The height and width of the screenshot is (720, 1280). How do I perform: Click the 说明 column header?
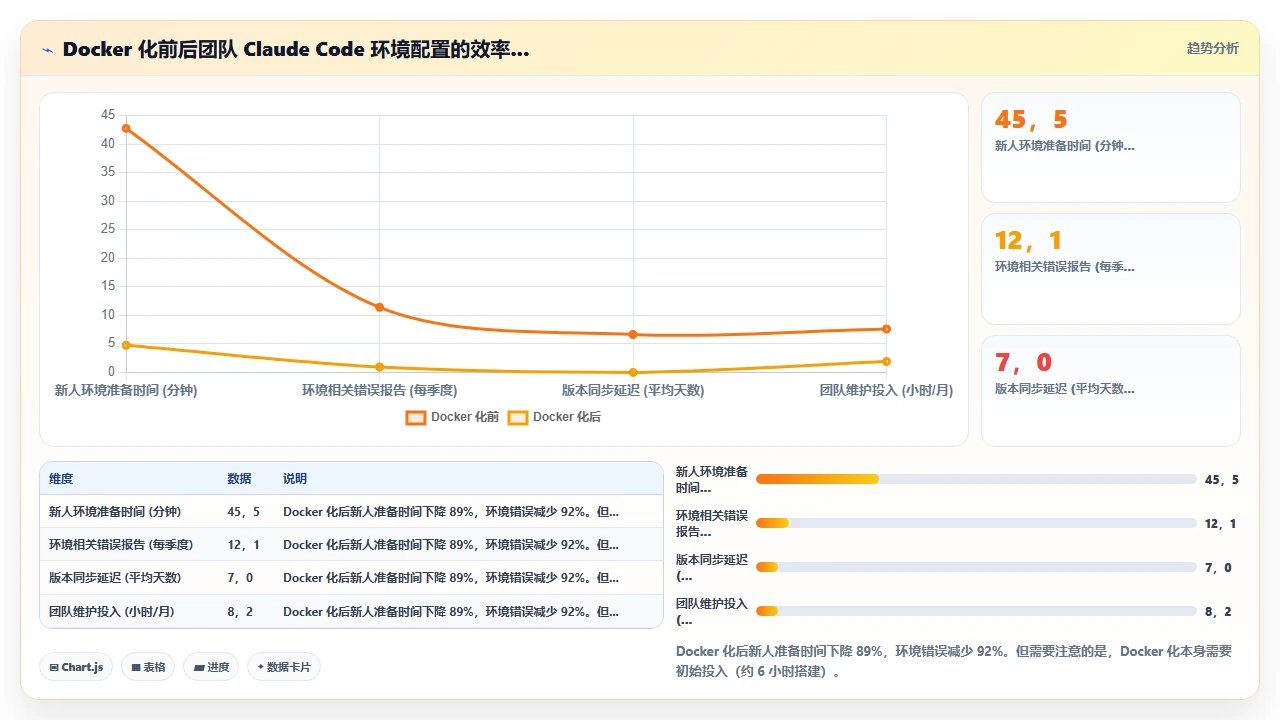[x=296, y=479]
